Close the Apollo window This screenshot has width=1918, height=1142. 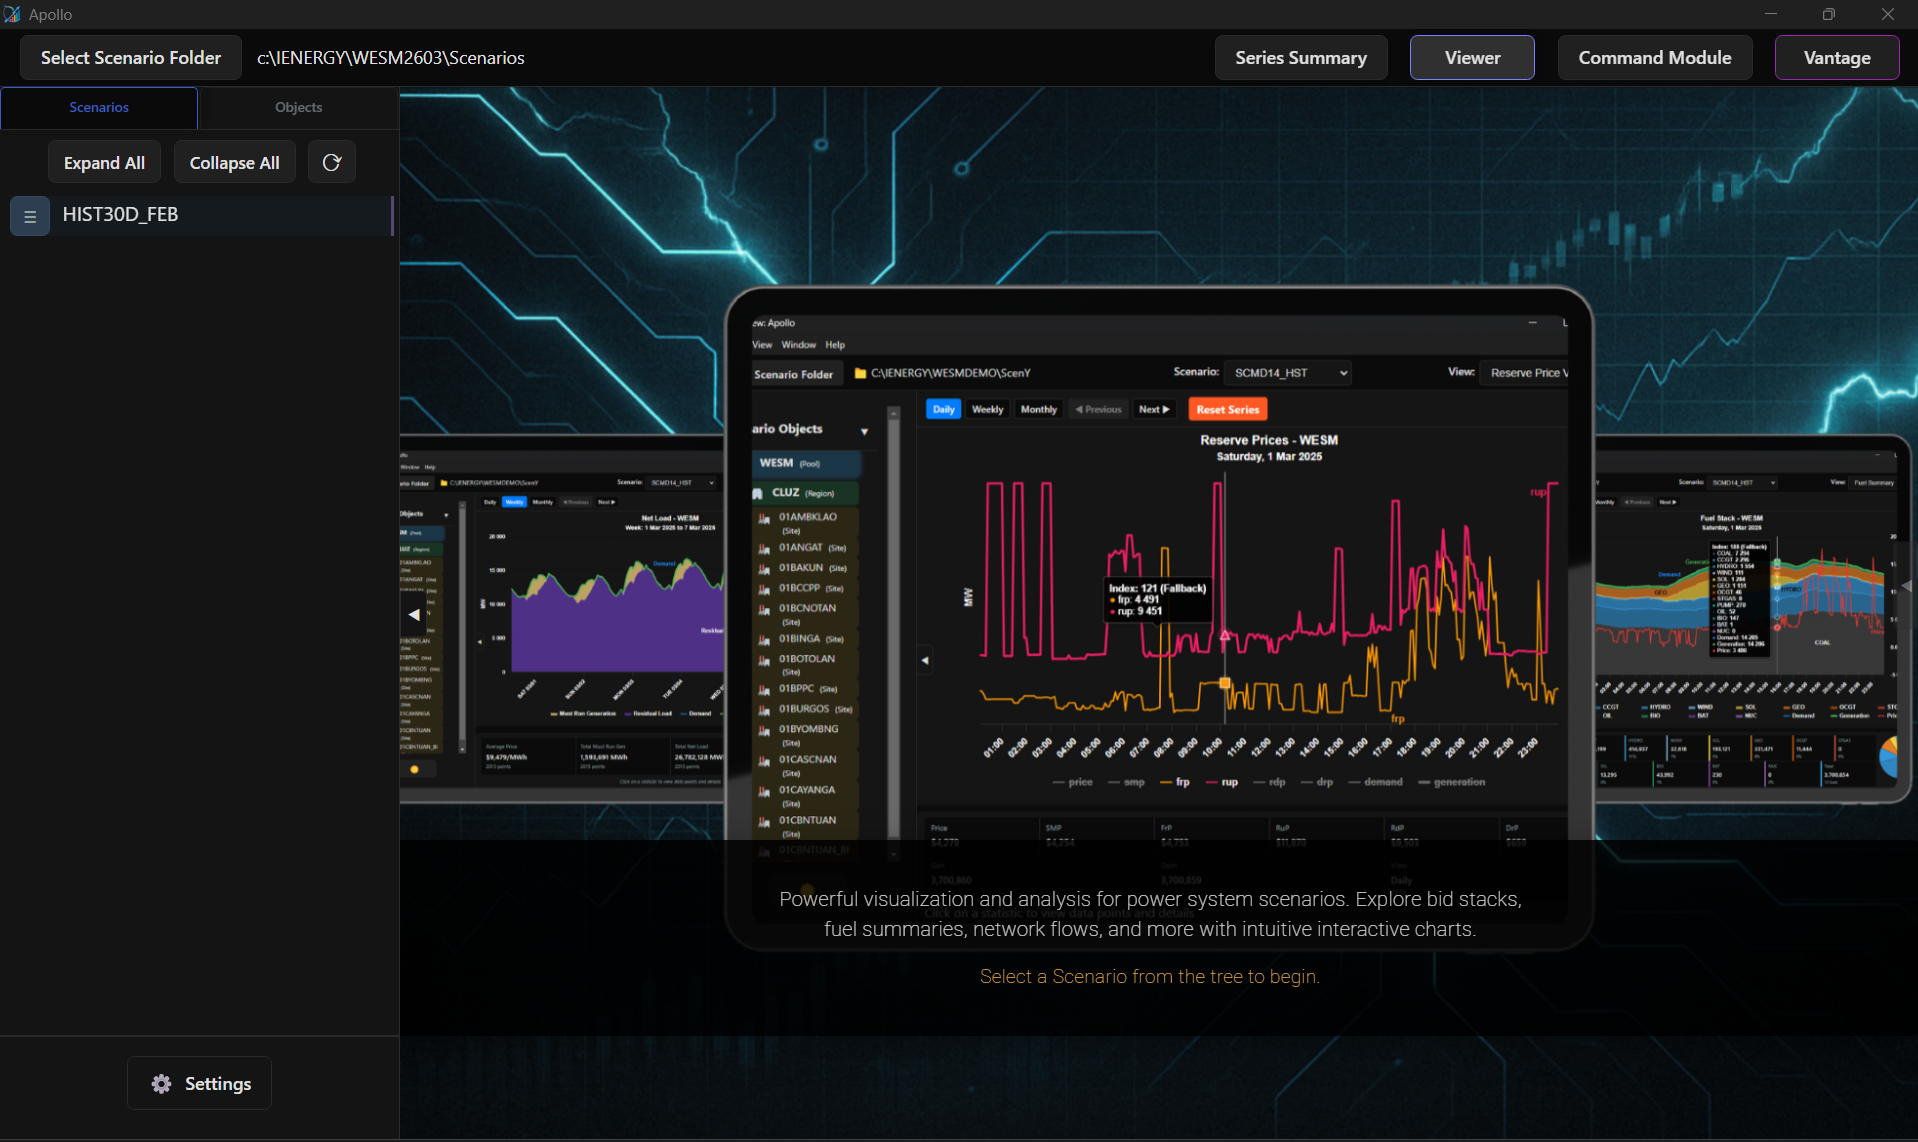[x=1887, y=14]
